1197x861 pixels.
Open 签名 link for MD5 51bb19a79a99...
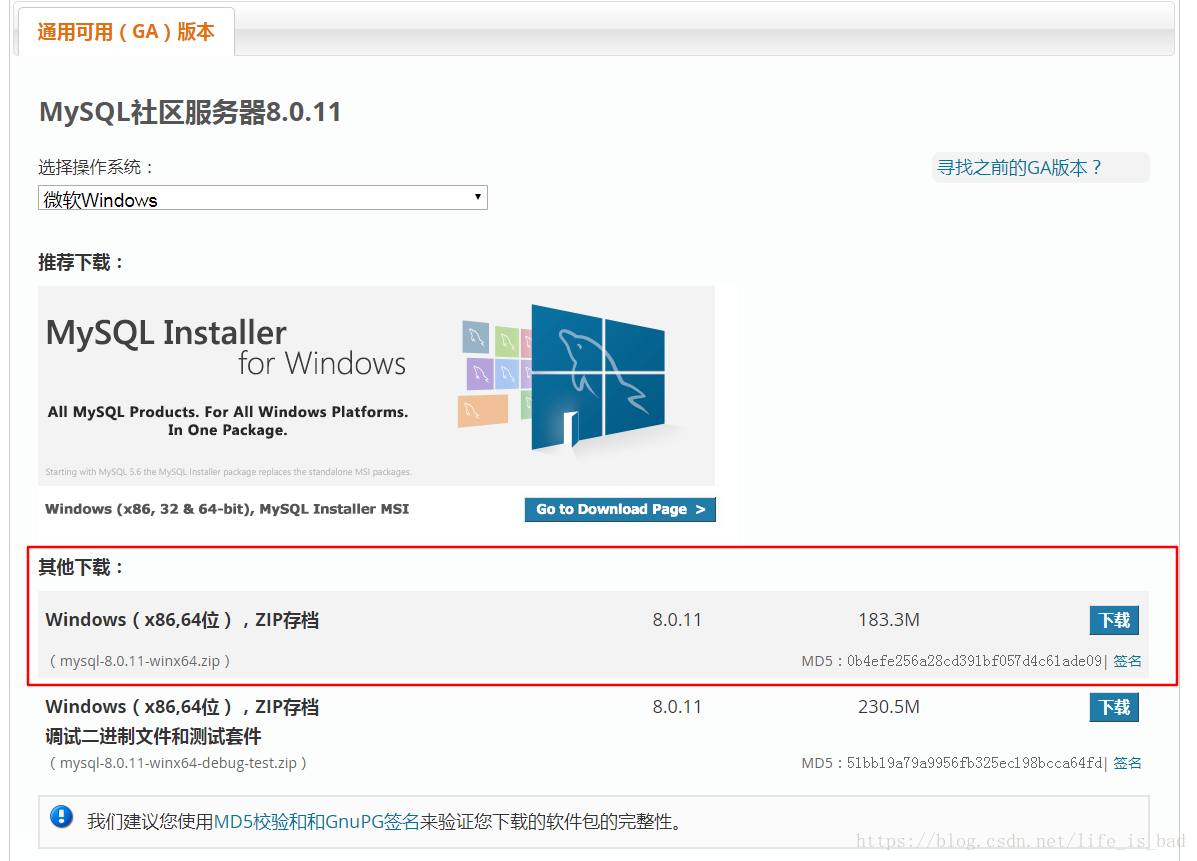pyautogui.click(x=1127, y=763)
